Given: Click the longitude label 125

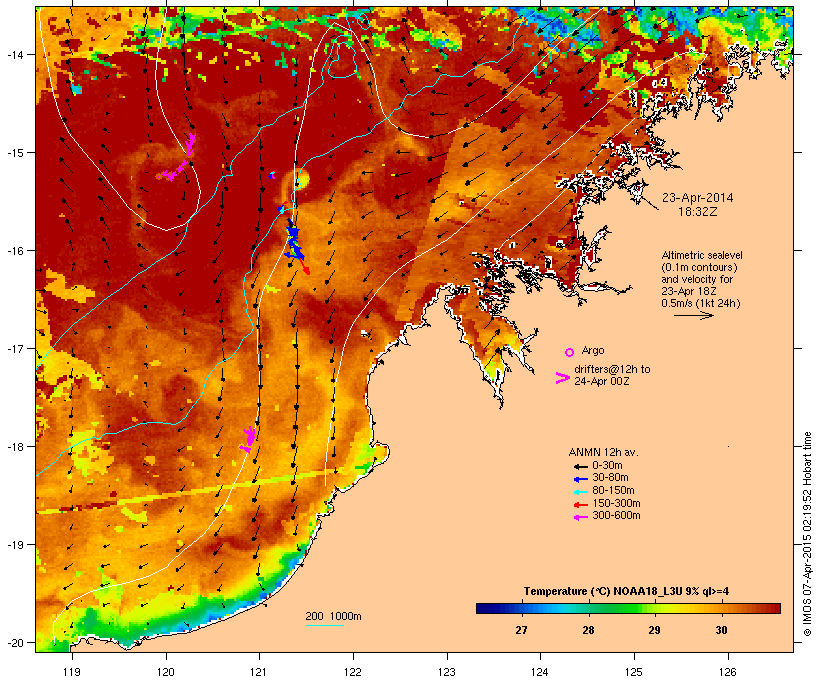Looking at the screenshot, I should 634,672.
